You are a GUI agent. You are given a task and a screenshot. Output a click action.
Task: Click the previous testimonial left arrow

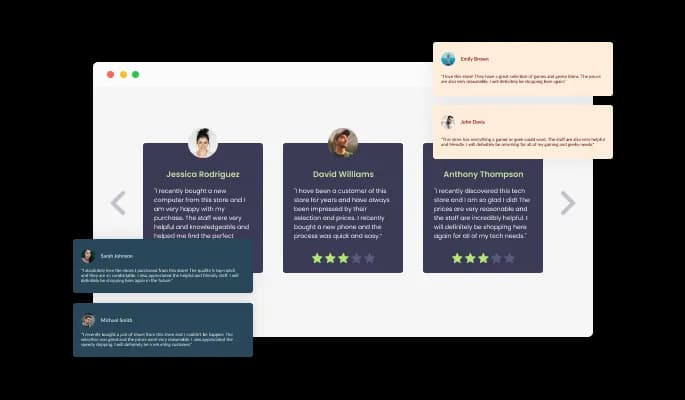(118, 203)
